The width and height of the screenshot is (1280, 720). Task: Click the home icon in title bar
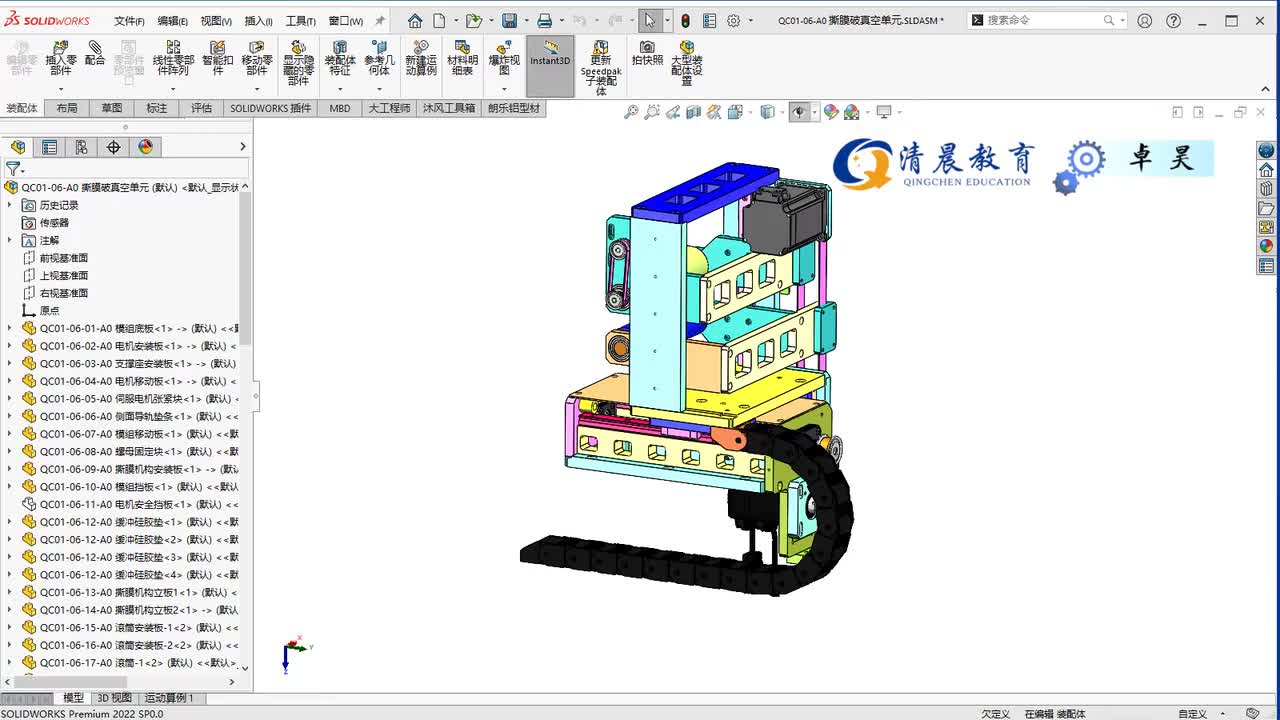click(415, 20)
